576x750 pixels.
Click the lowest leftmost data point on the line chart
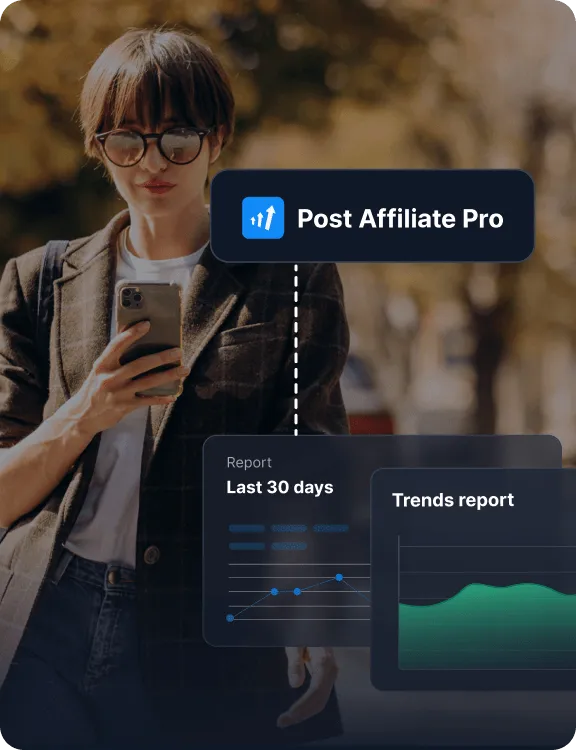click(230, 618)
